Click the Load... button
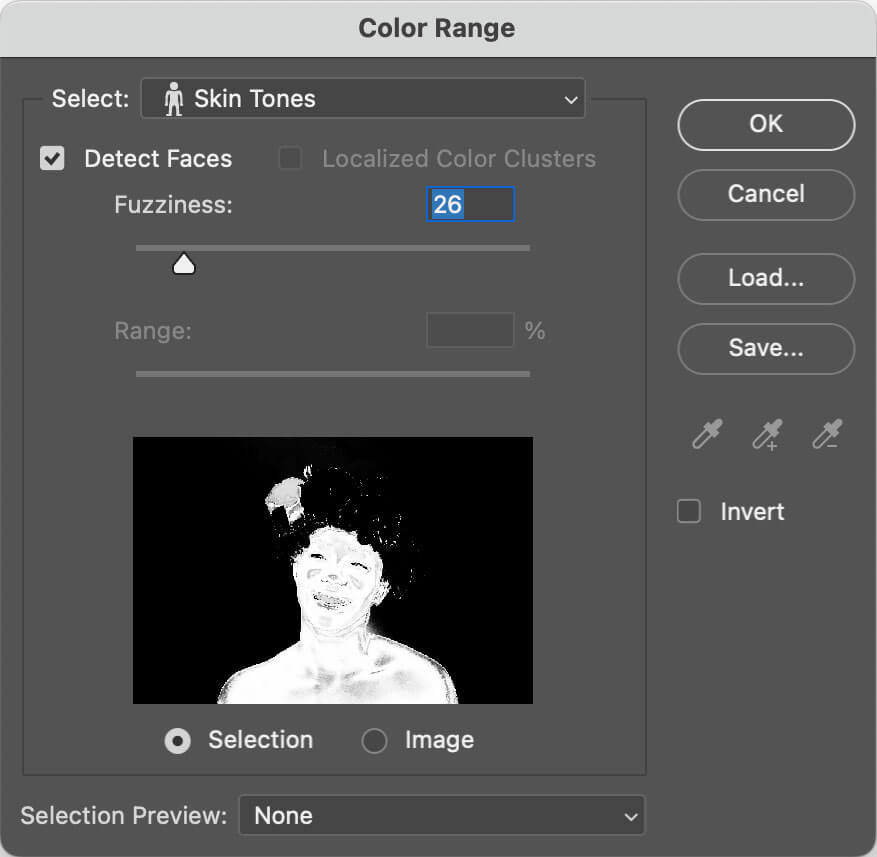Viewport: 877px width, 857px height. [x=766, y=278]
